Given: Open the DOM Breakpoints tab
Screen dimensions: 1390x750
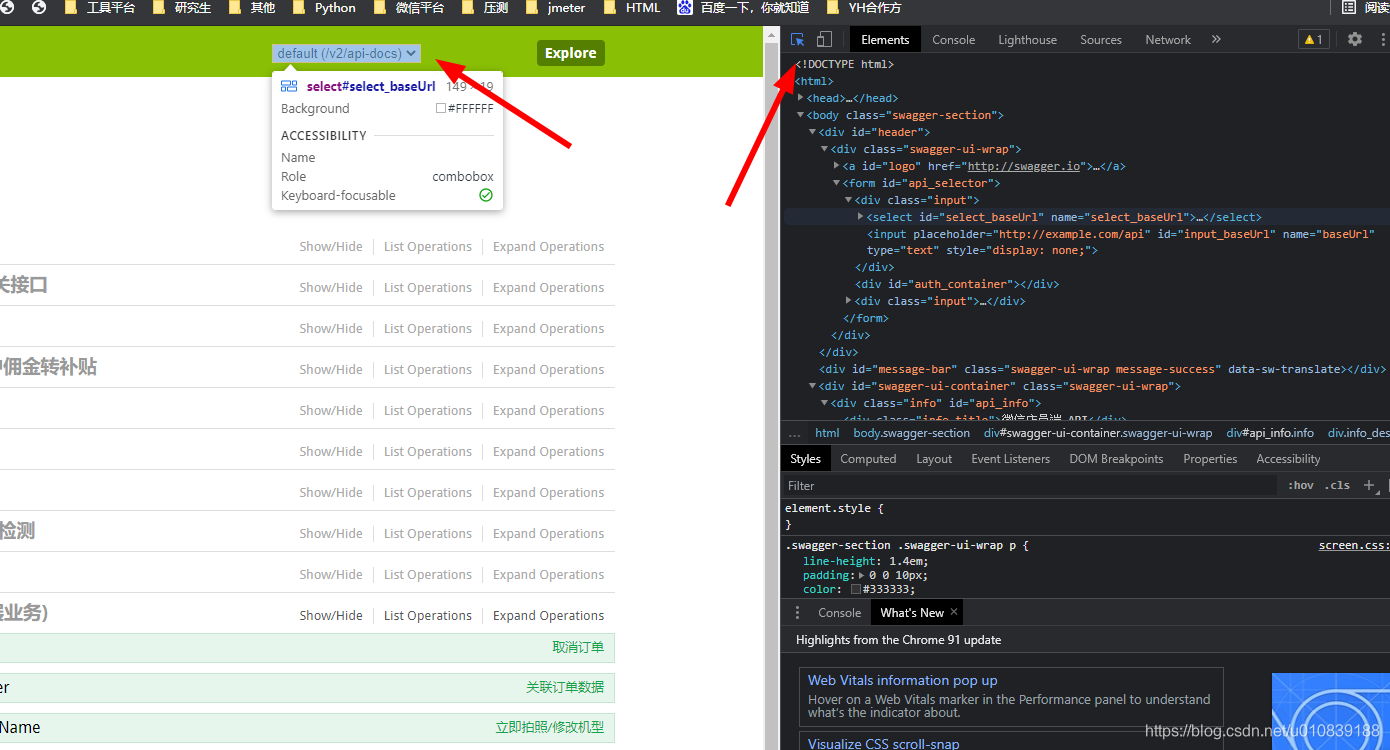Looking at the screenshot, I should coord(1116,459).
